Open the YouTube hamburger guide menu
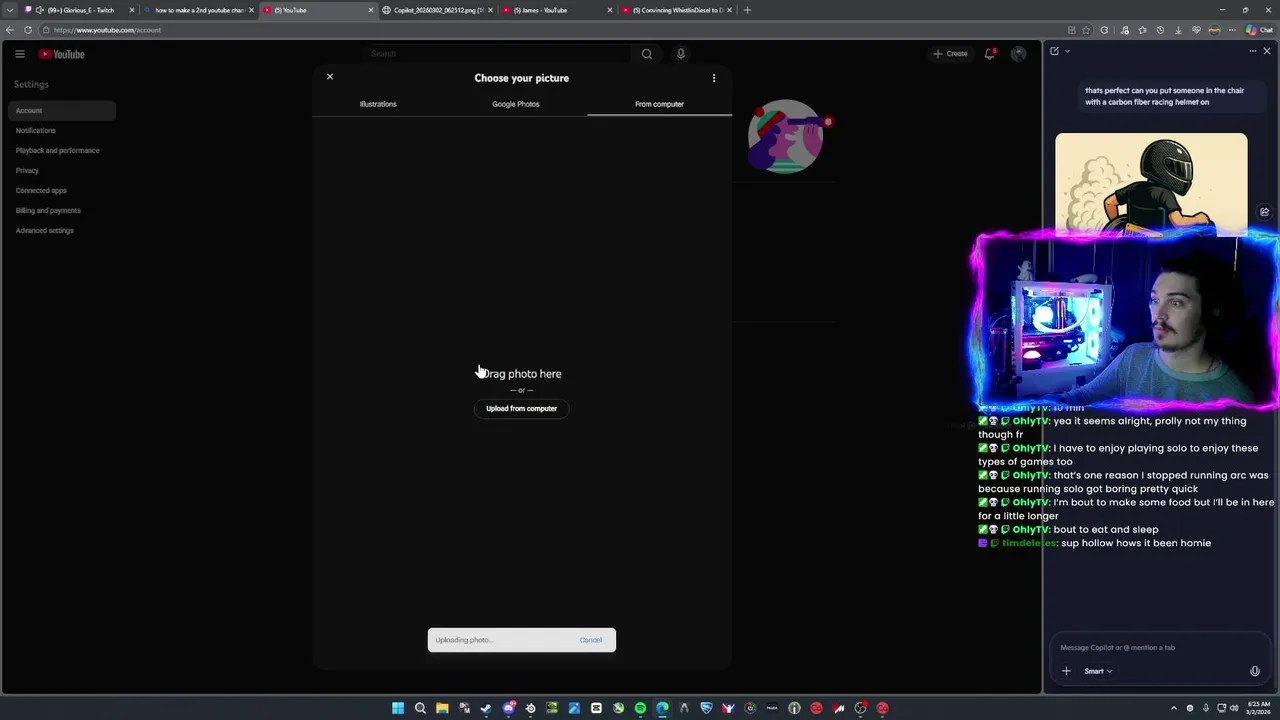Viewport: 1280px width, 720px height. click(19, 54)
